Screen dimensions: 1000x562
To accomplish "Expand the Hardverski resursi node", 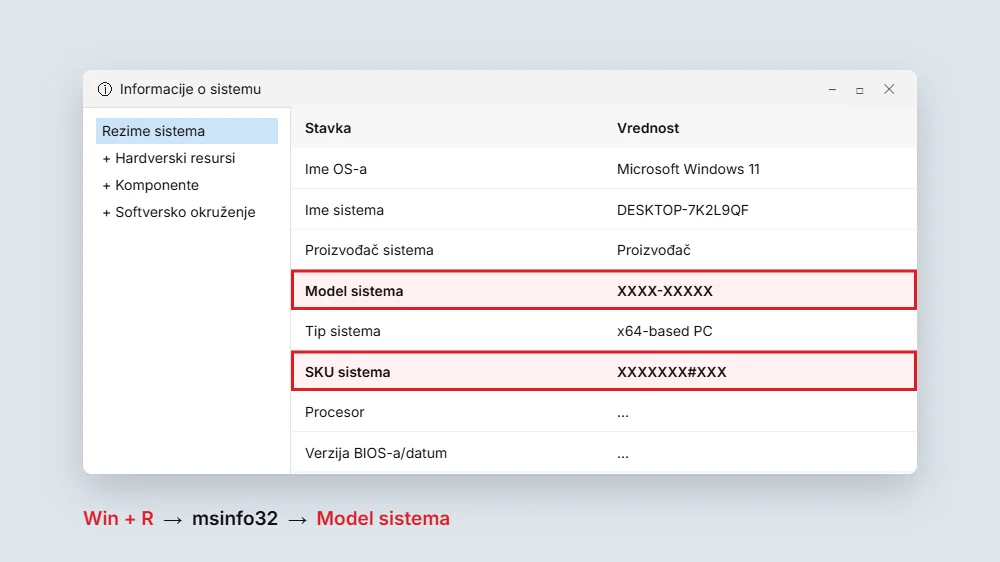I will click(x=107, y=159).
